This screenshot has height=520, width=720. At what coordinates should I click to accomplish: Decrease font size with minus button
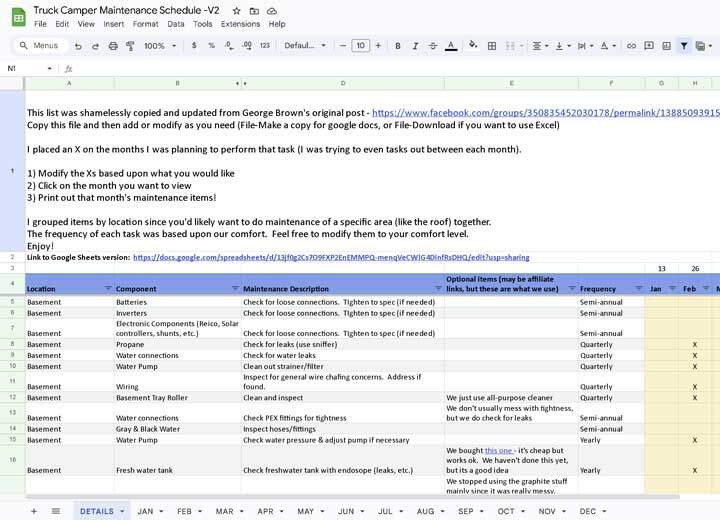342,45
